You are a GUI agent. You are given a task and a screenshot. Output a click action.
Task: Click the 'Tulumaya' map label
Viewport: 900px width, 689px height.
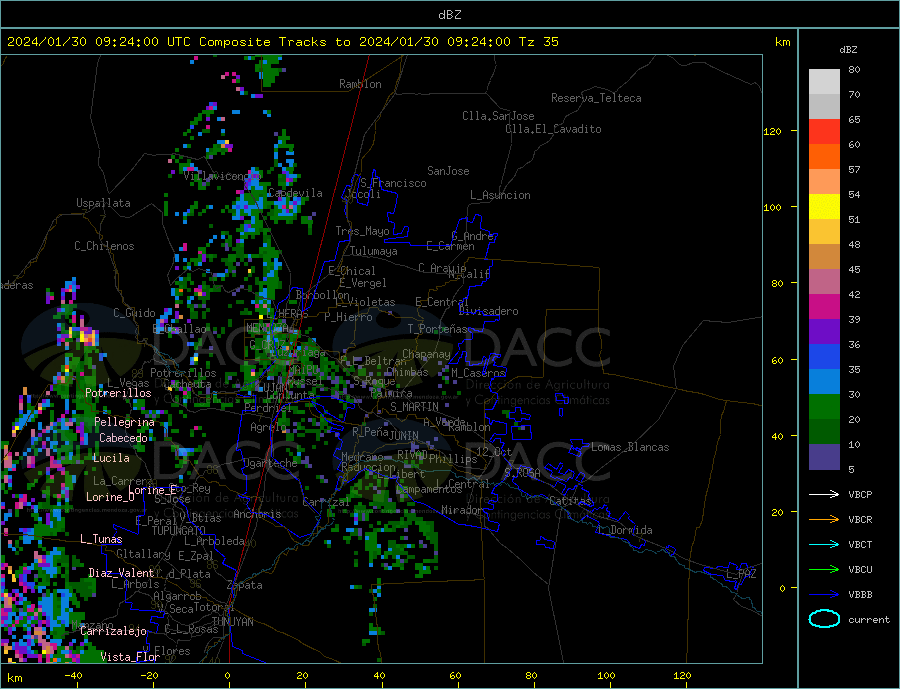coord(374,251)
